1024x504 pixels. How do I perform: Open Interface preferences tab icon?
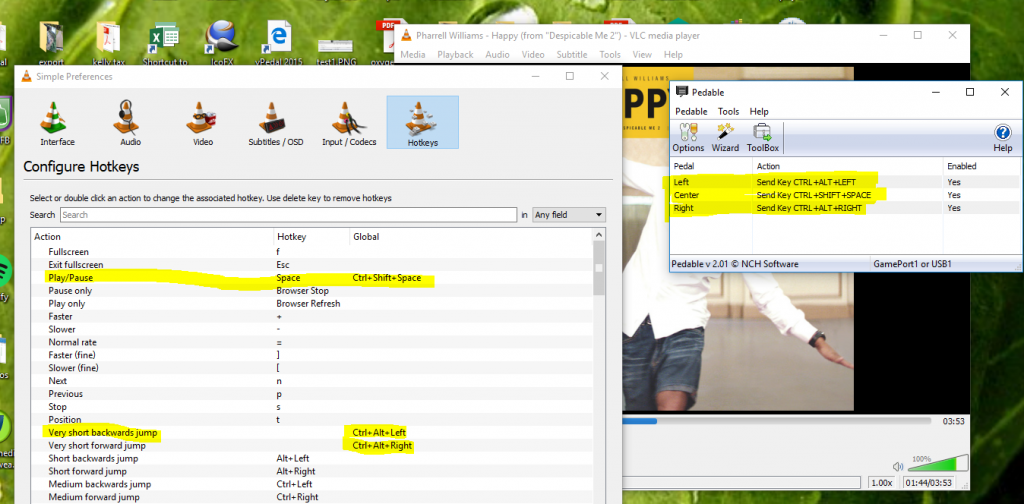click(x=57, y=123)
